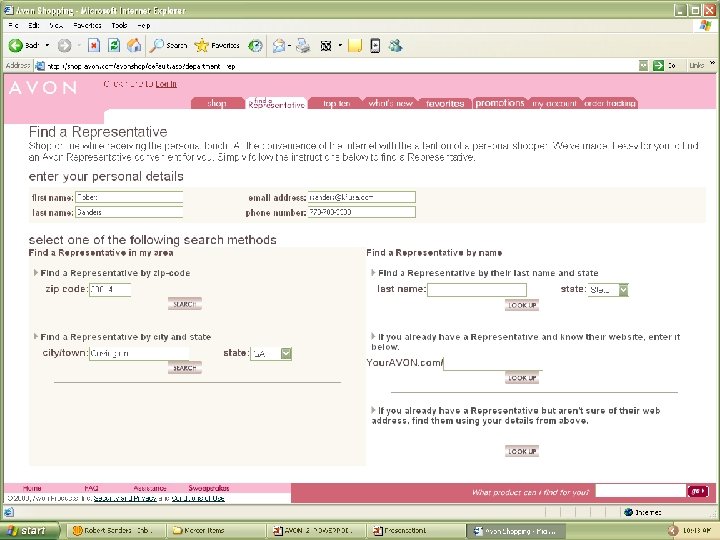Open the what's new tab

point(390,103)
